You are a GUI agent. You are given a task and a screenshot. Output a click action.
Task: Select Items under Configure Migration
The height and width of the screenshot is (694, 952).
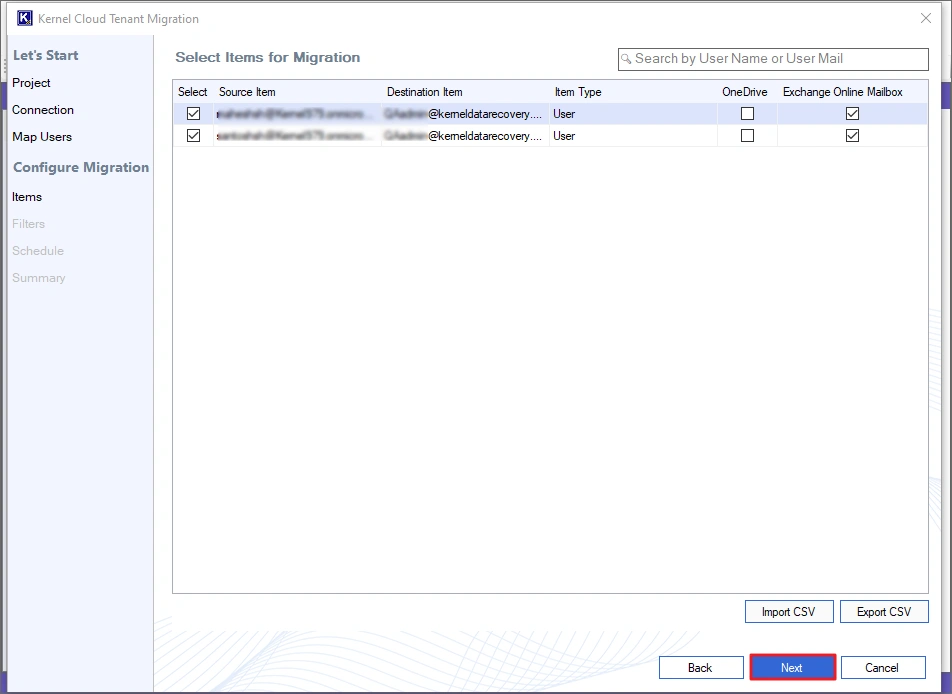(x=27, y=197)
